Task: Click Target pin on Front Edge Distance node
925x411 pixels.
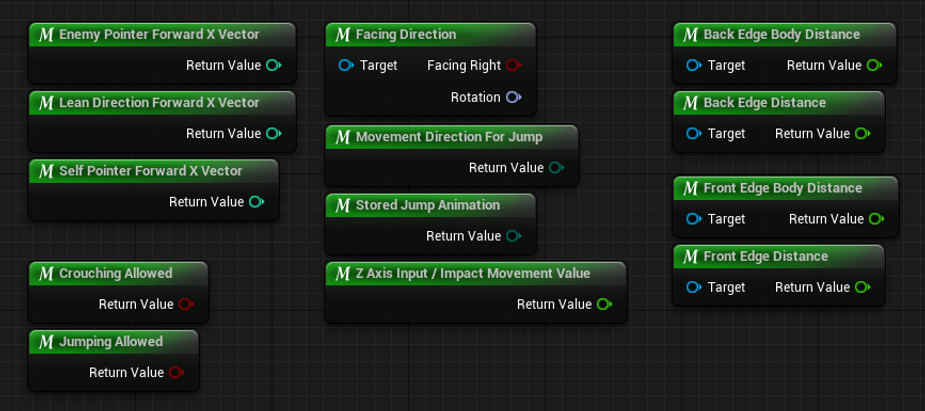Action: click(694, 287)
